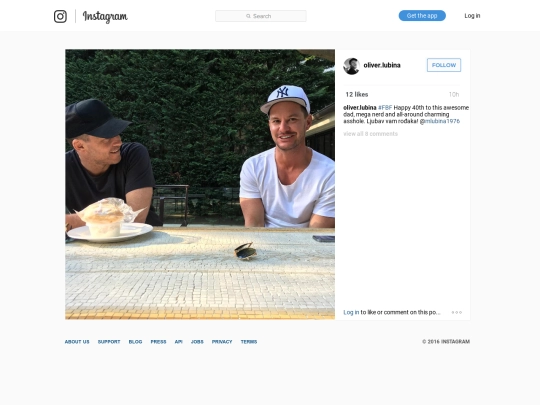Click the Get the app button
540x405 pixels.
coord(422,16)
